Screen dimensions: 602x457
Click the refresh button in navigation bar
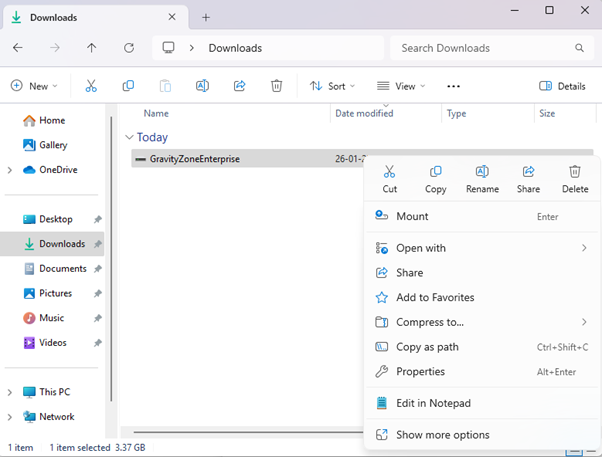[129, 48]
